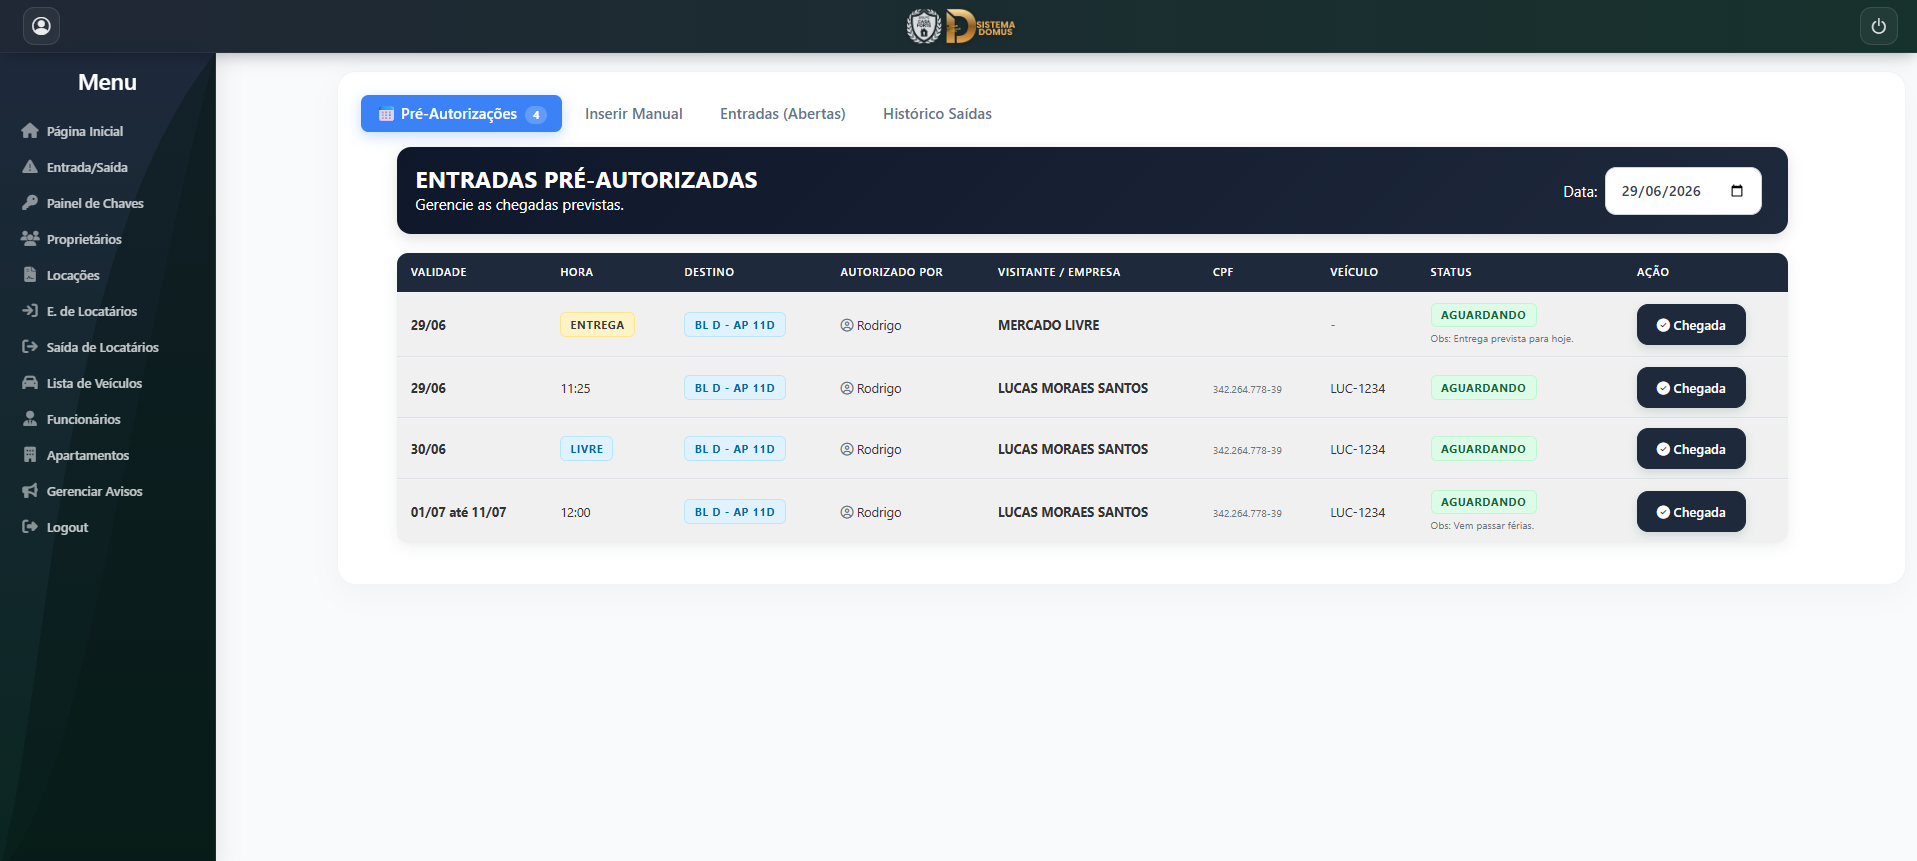Click the LIVRE badge in 30/06 row

click(x=586, y=449)
